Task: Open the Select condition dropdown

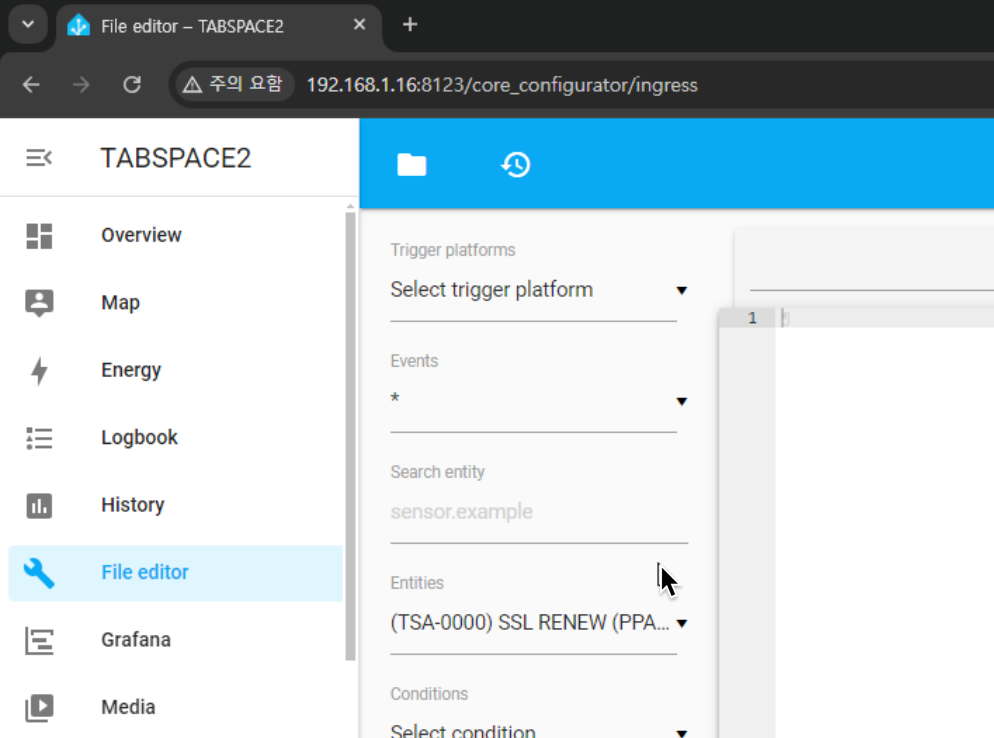Action: pos(539,730)
